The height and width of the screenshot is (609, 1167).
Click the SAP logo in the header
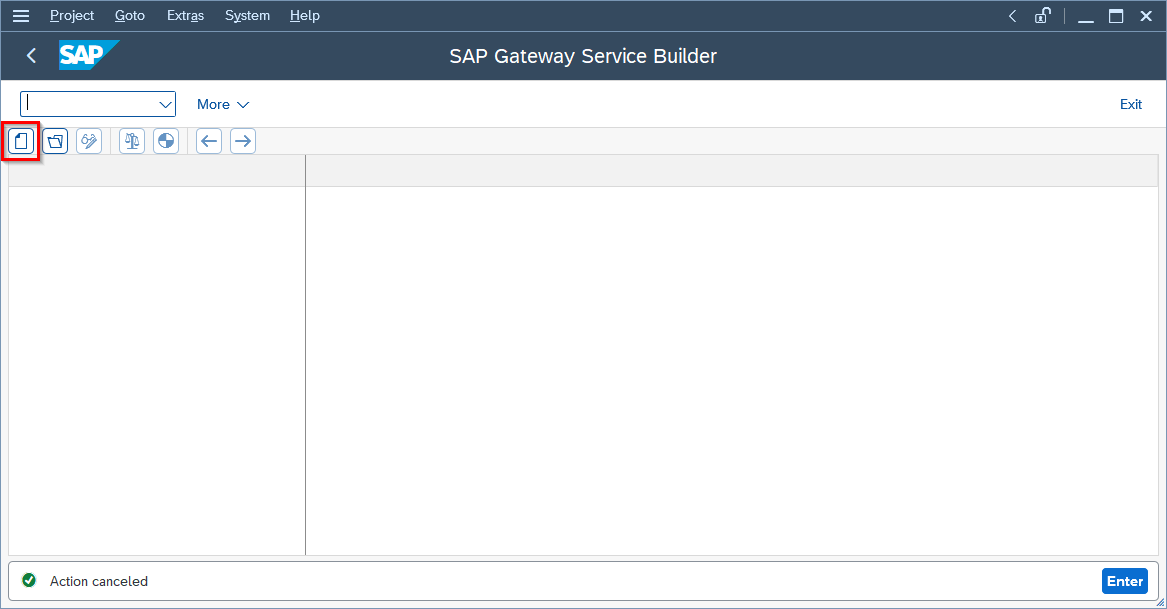pos(88,56)
